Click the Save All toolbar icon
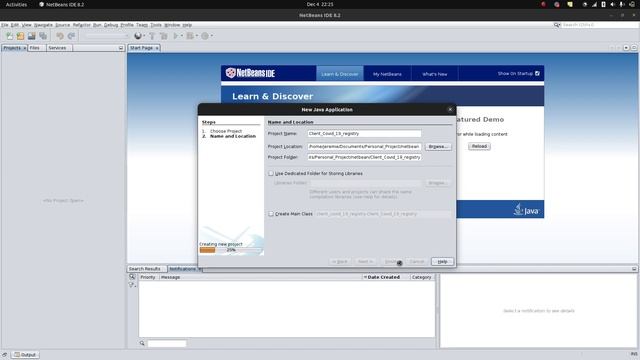640x360 pixels. point(43,36)
